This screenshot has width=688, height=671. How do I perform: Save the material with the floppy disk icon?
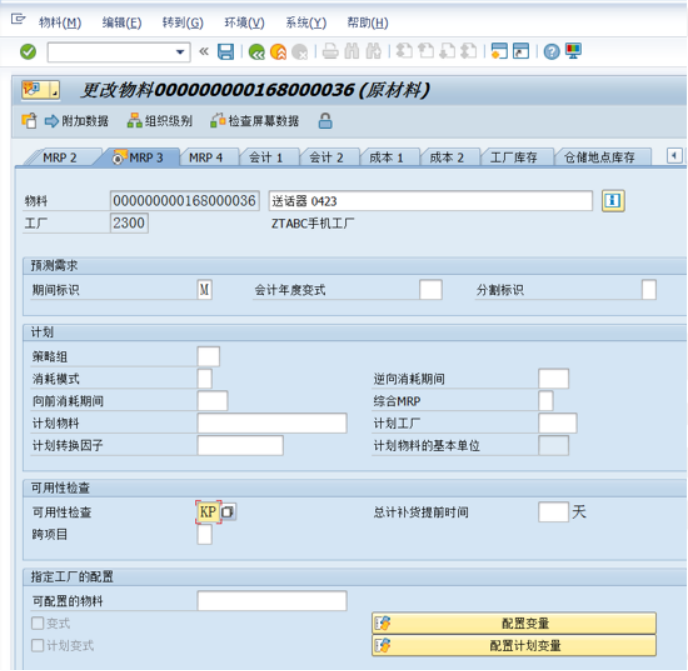point(226,52)
